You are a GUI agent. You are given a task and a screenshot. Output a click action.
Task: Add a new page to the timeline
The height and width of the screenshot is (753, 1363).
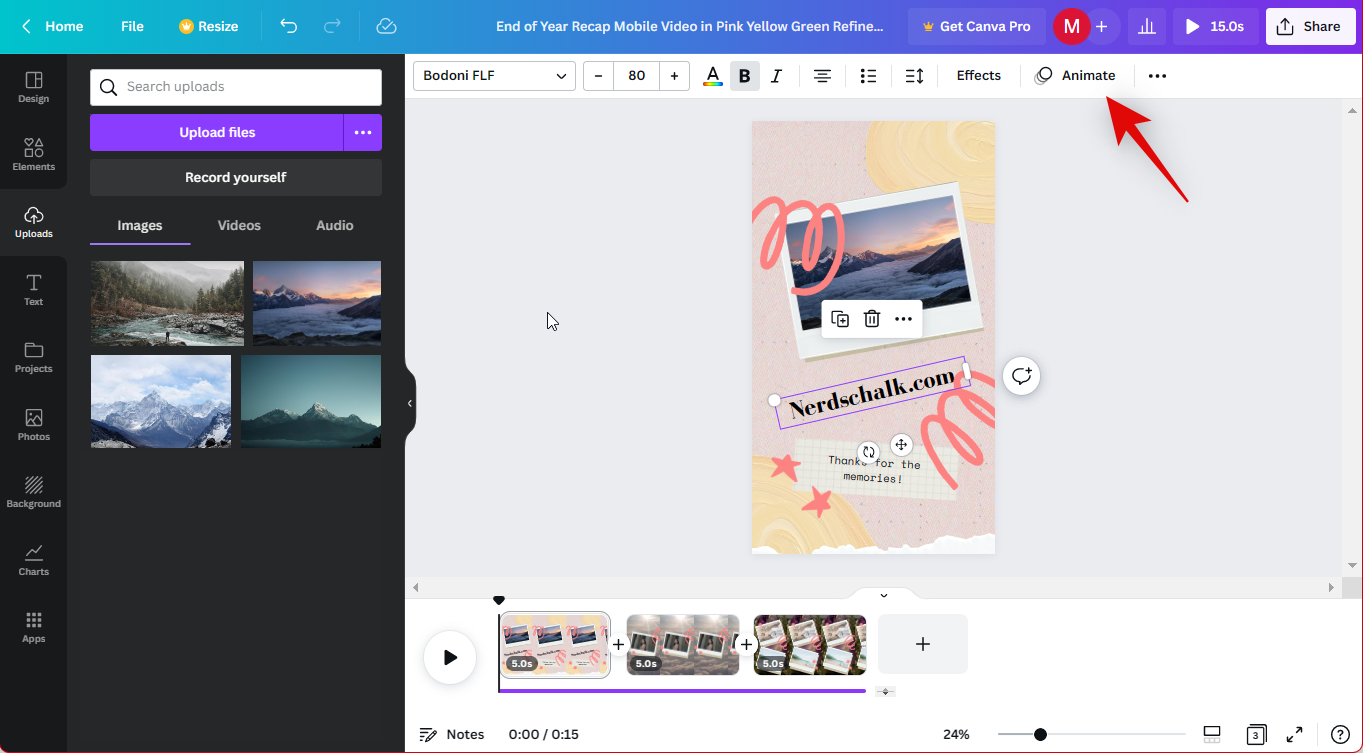coord(923,644)
